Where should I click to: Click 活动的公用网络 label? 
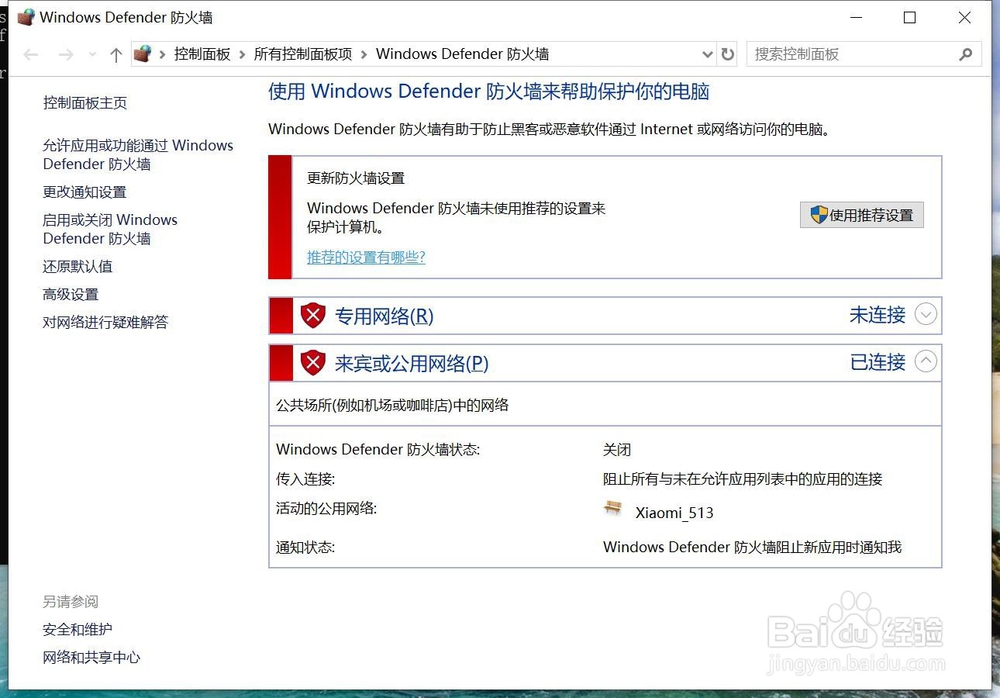(x=327, y=509)
